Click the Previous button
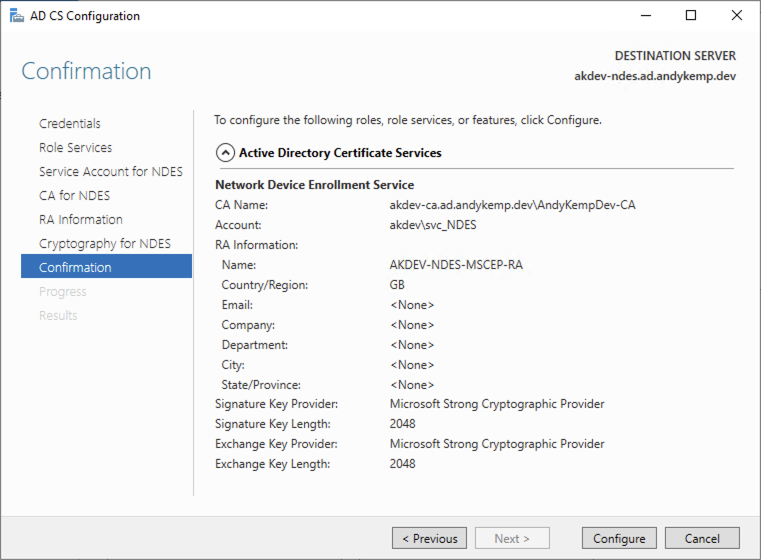 point(430,538)
